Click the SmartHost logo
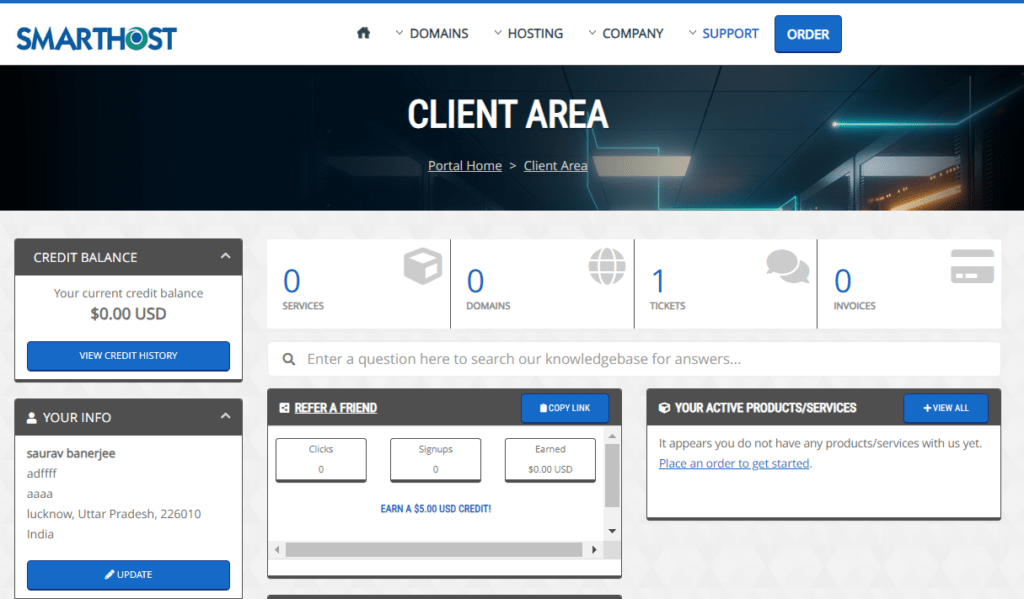The width and height of the screenshot is (1024, 599). (96, 38)
